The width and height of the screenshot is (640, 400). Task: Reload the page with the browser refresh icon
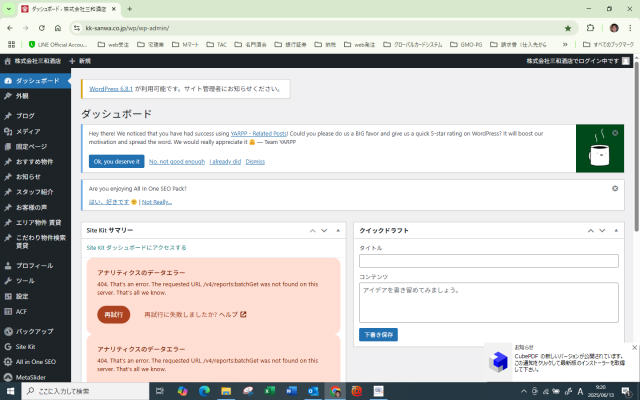click(x=42, y=28)
